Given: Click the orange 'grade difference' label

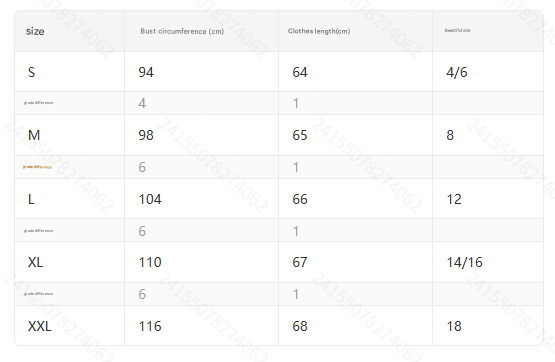Looking at the screenshot, I should pyautogui.click(x=38, y=167).
